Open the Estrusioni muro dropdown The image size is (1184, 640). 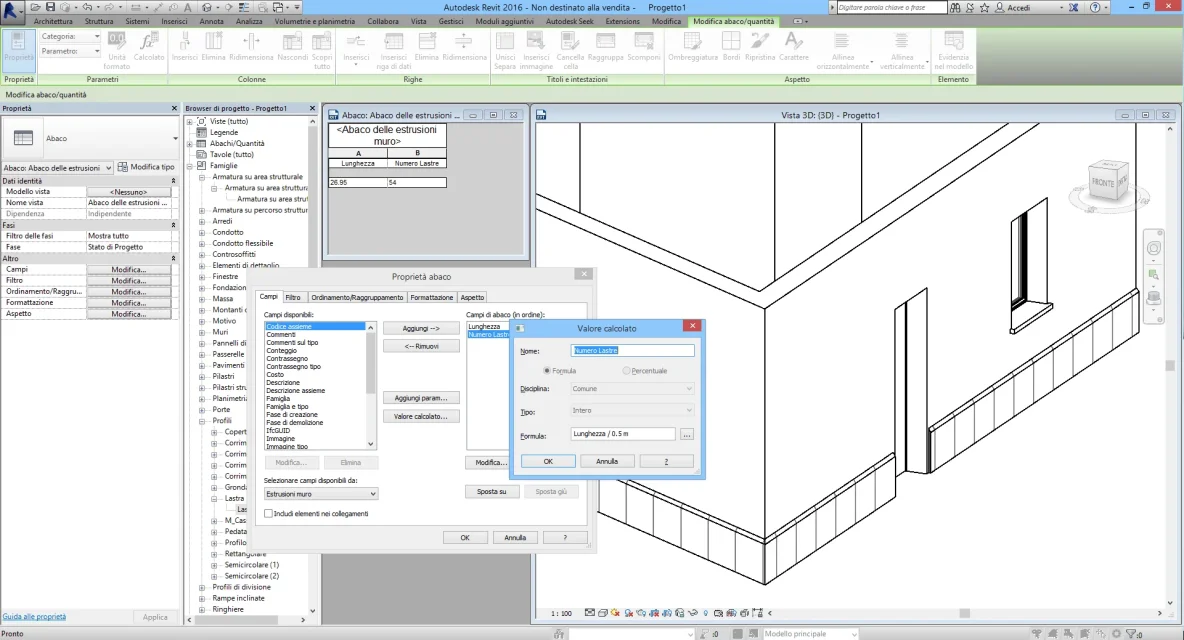pyautogui.click(x=320, y=494)
